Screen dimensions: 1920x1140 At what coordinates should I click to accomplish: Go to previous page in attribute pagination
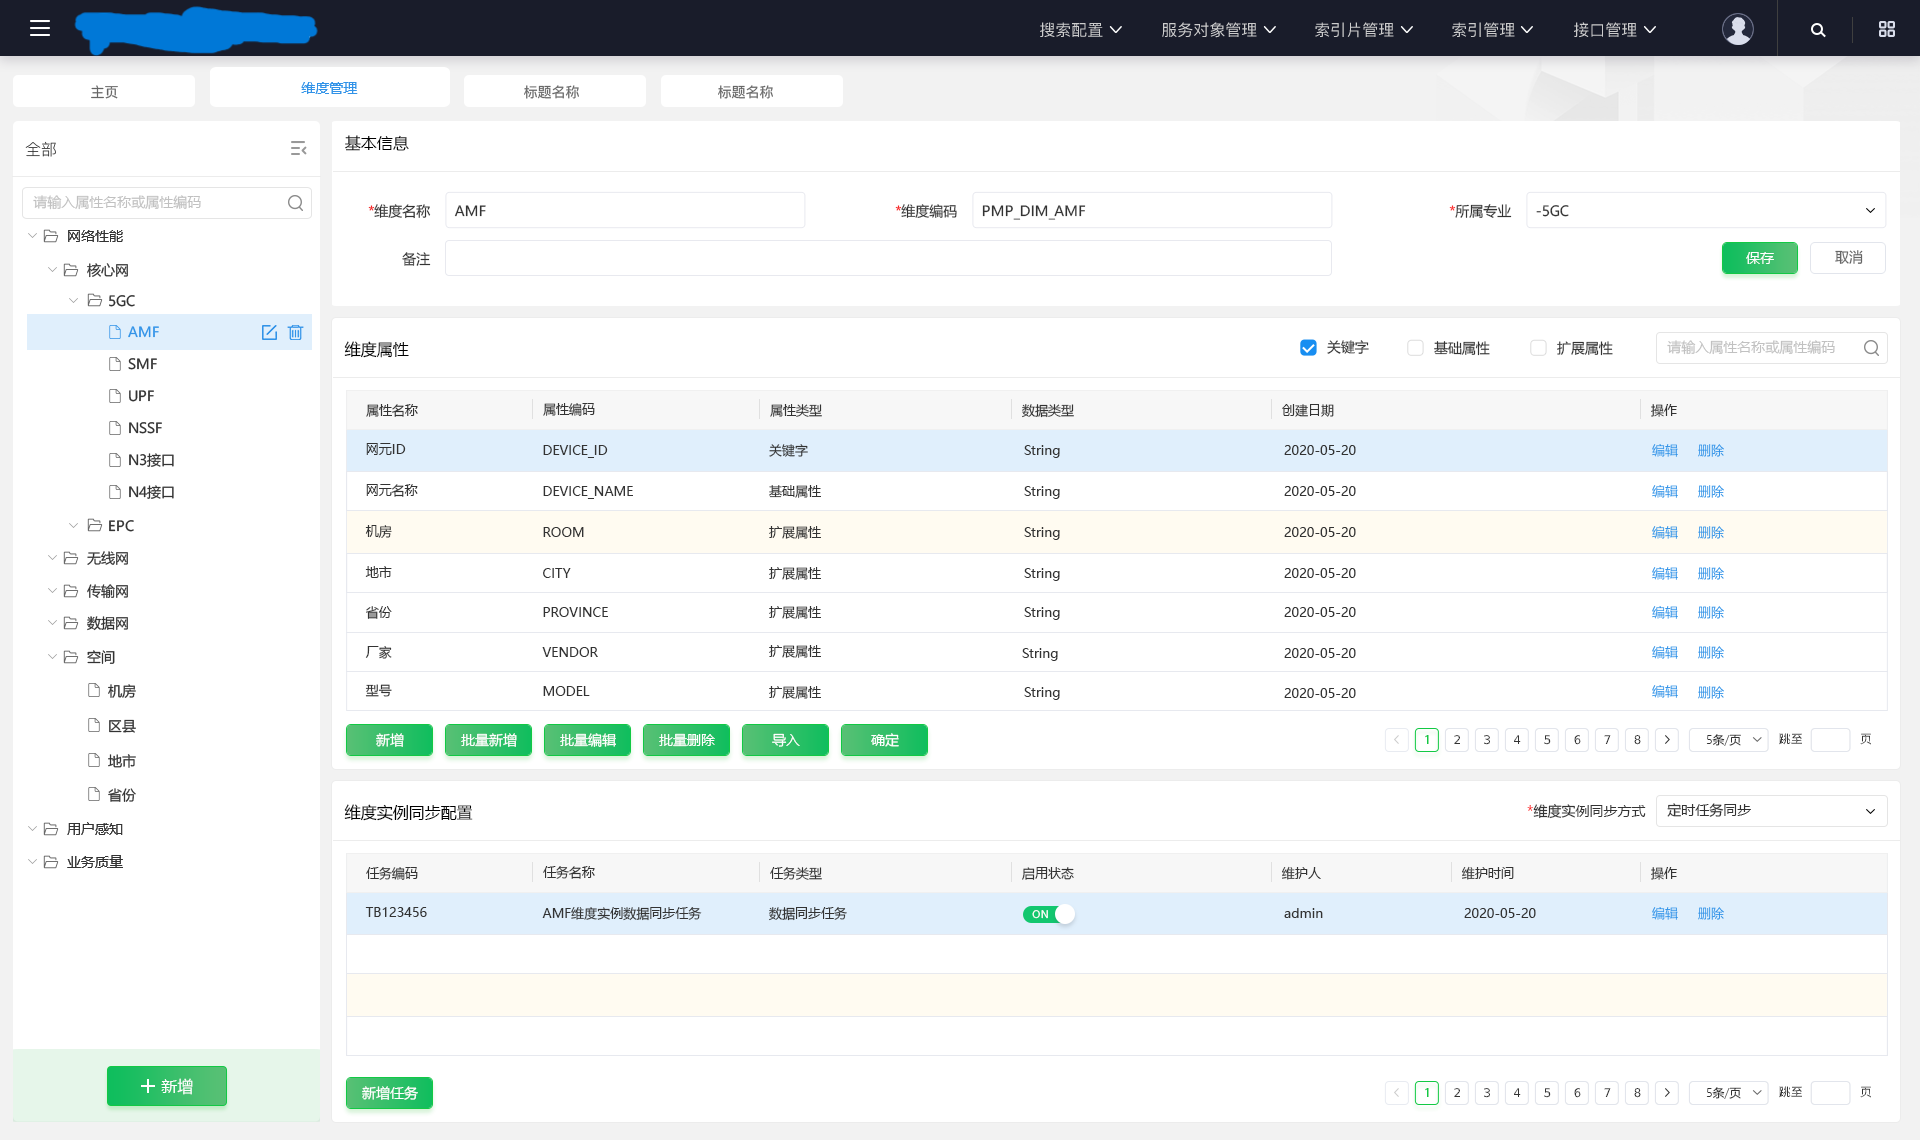(1397, 740)
